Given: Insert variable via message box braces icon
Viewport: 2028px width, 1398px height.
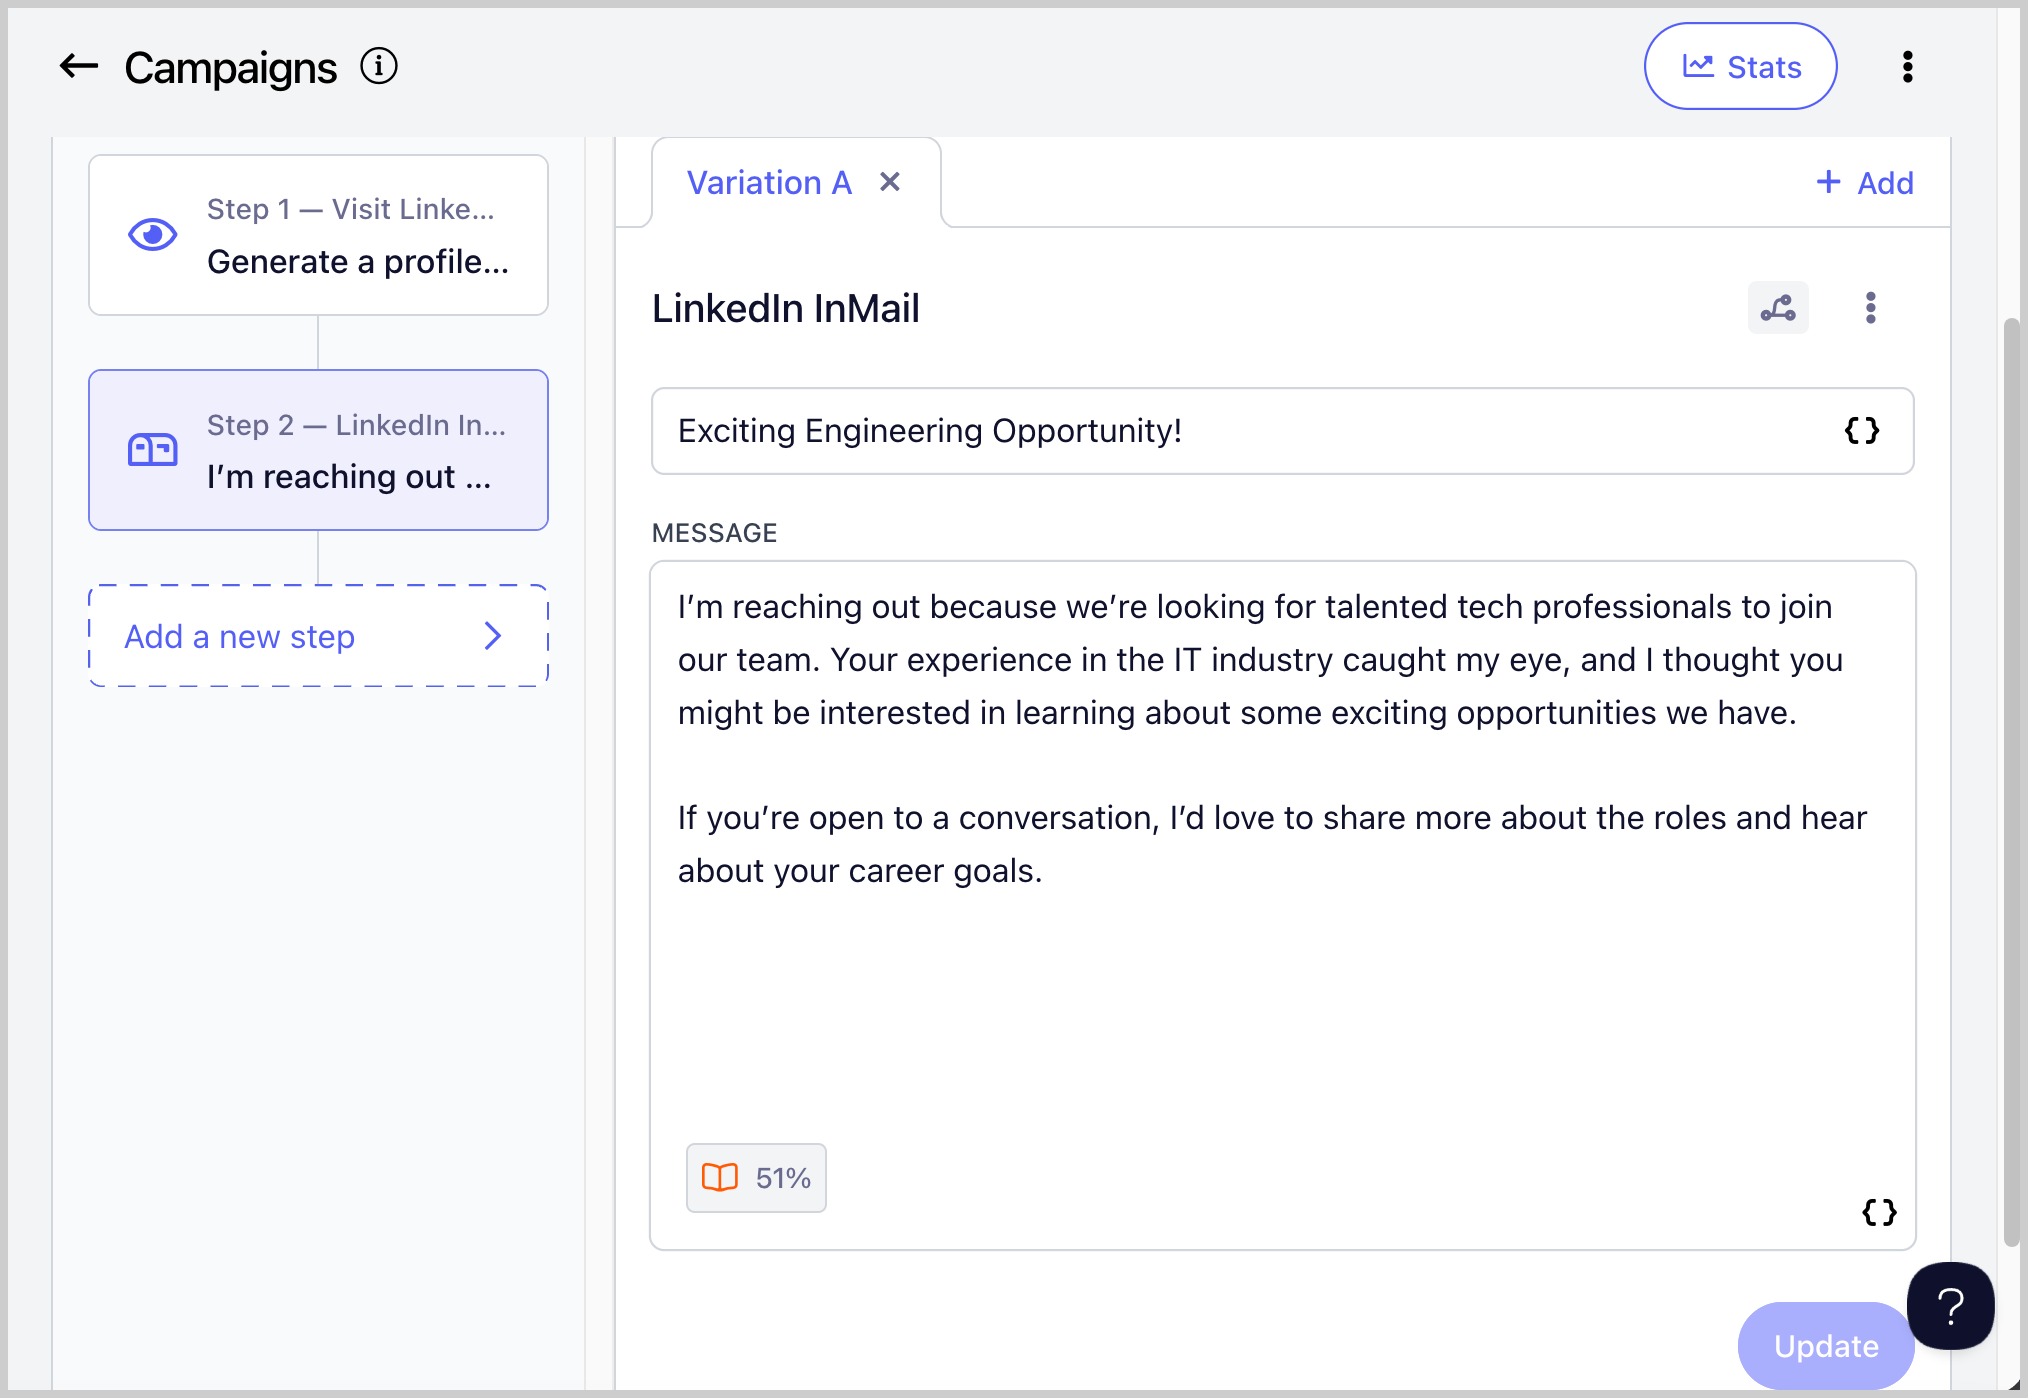Looking at the screenshot, I should click(x=1878, y=1212).
